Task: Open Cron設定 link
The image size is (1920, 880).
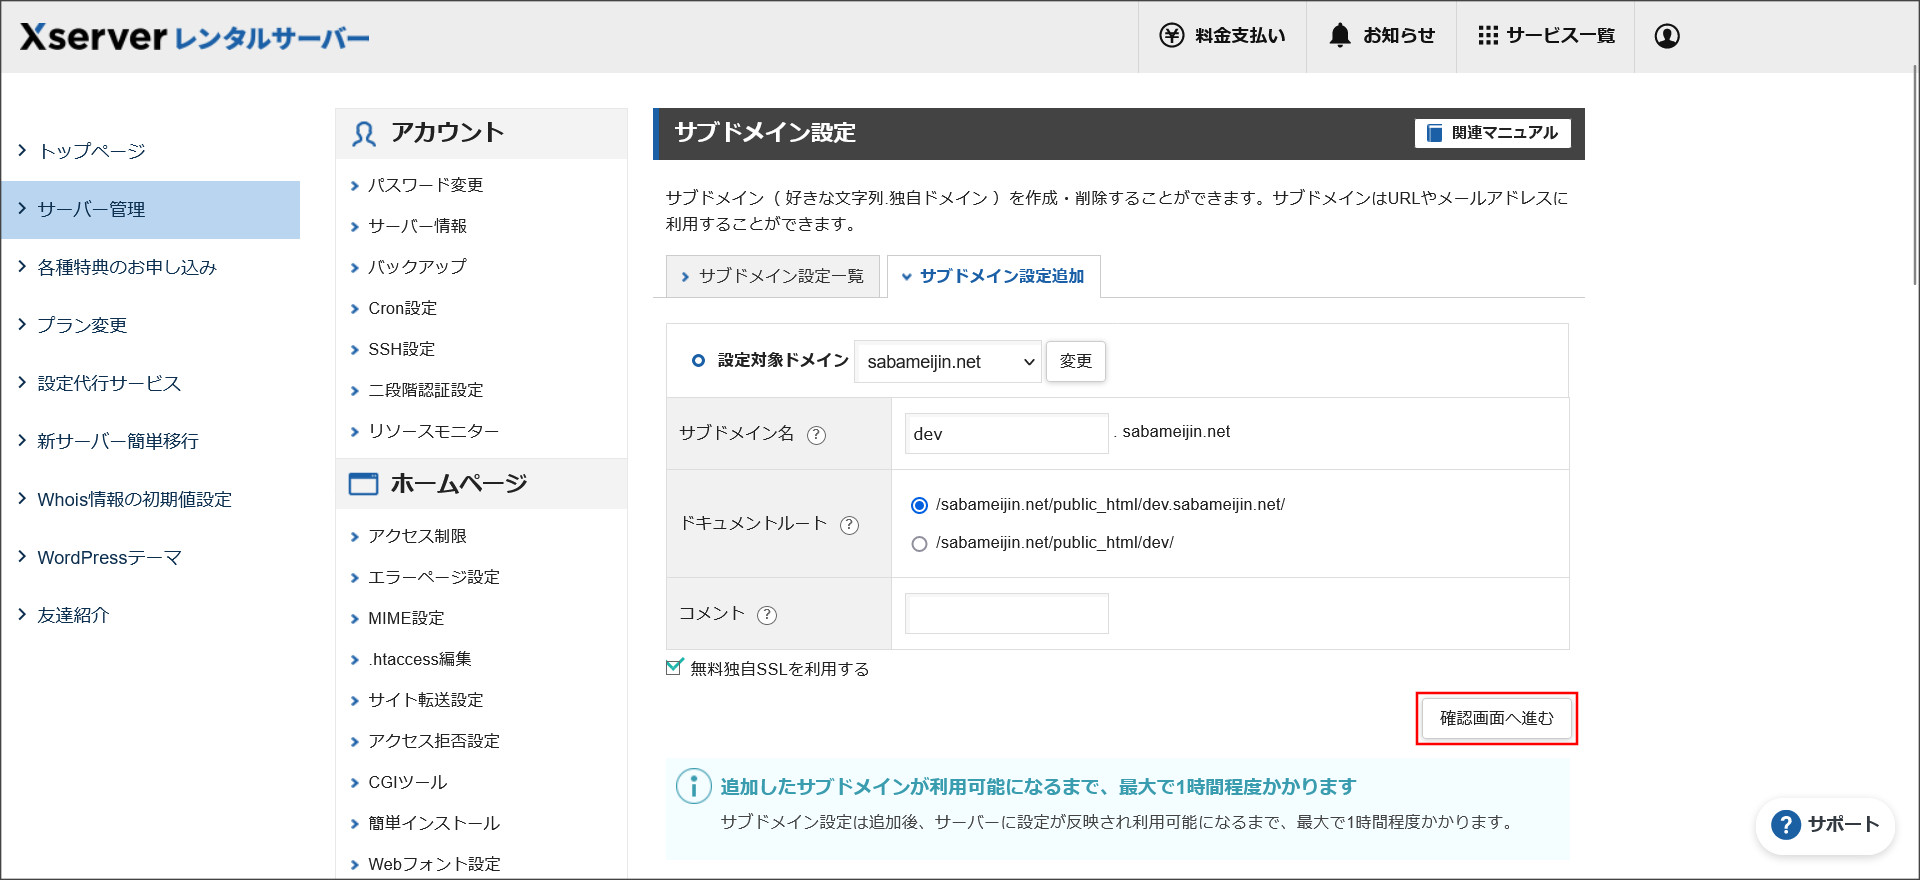Action: click(x=402, y=308)
